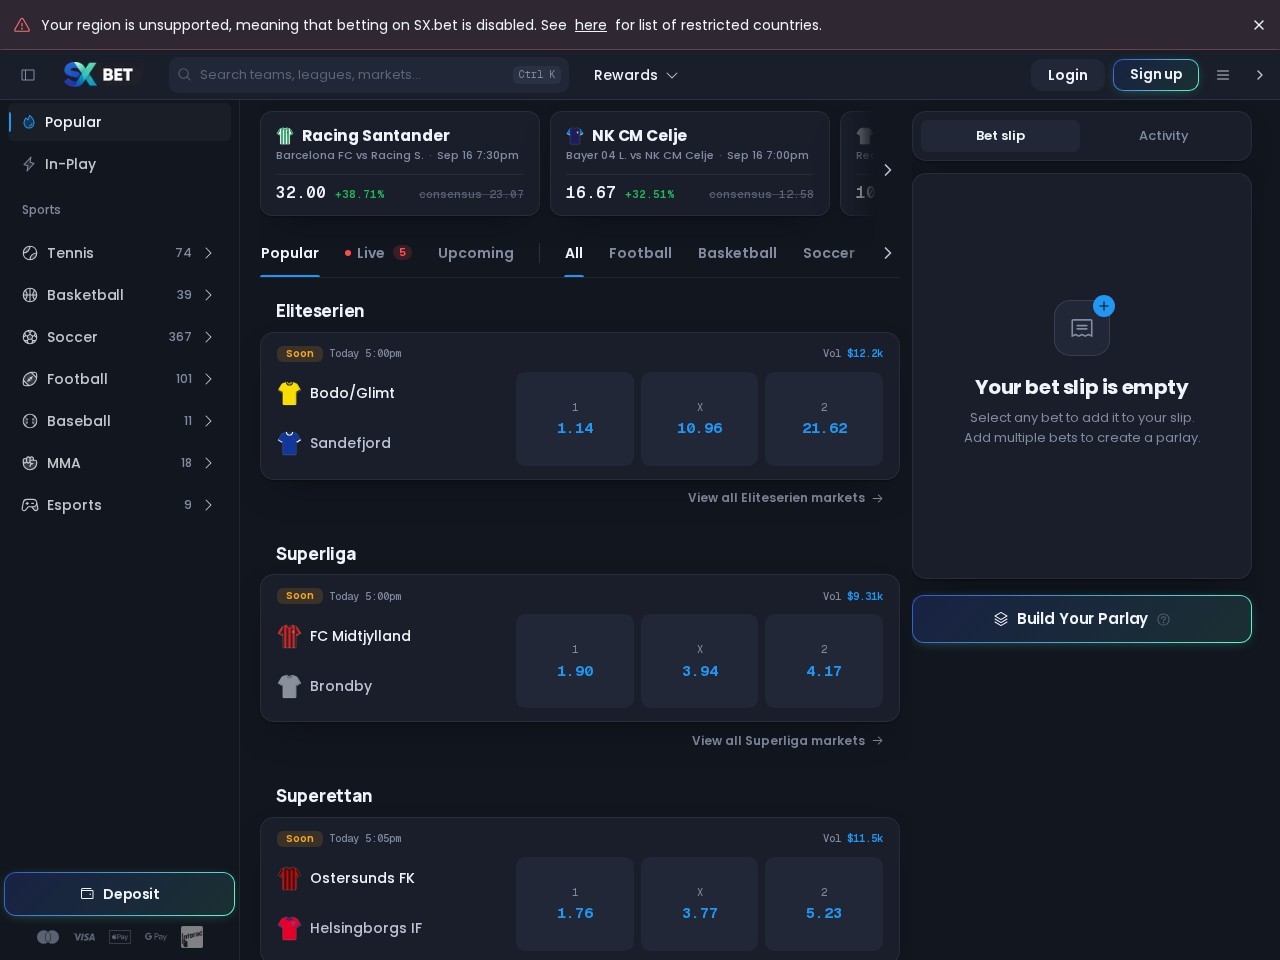Viewport: 1280px width, 960px height.
Task: Collapse the bet slip panel arrow
Action: pyautogui.click(x=1259, y=75)
